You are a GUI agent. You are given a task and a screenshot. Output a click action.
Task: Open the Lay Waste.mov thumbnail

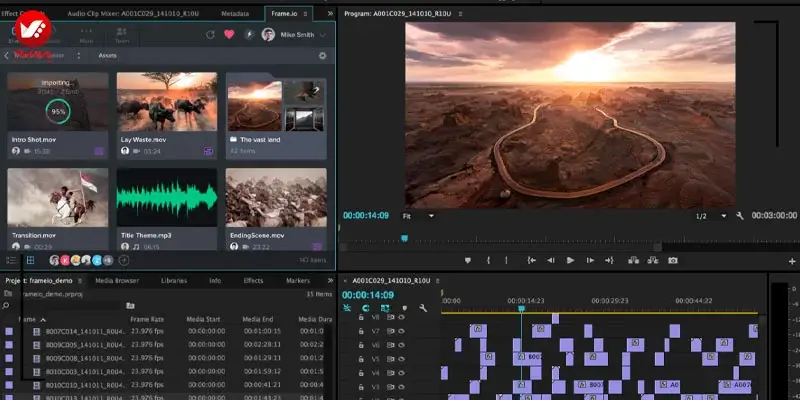point(167,102)
